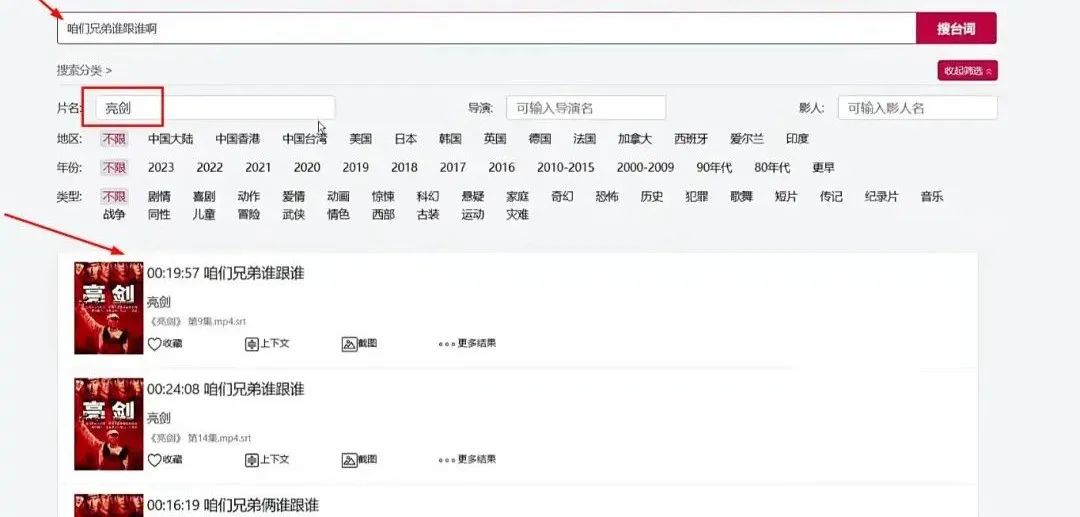Filter by genre 科幻
Image resolution: width=1080 pixels, height=517 pixels.
428,196
